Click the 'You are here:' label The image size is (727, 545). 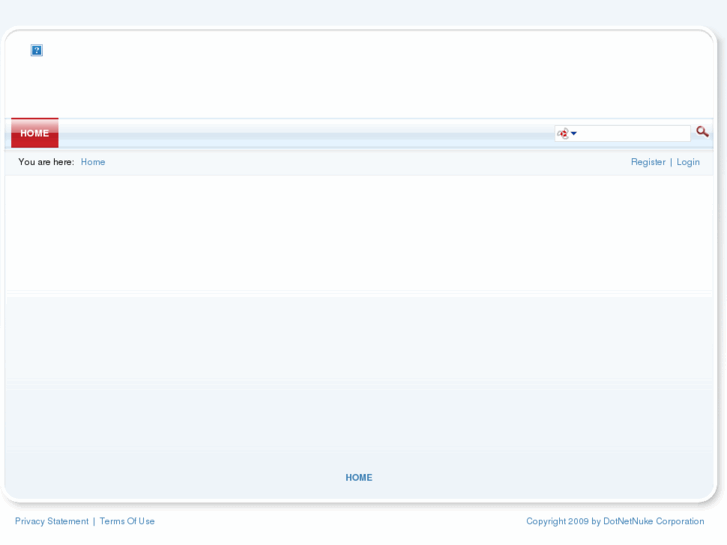point(46,162)
